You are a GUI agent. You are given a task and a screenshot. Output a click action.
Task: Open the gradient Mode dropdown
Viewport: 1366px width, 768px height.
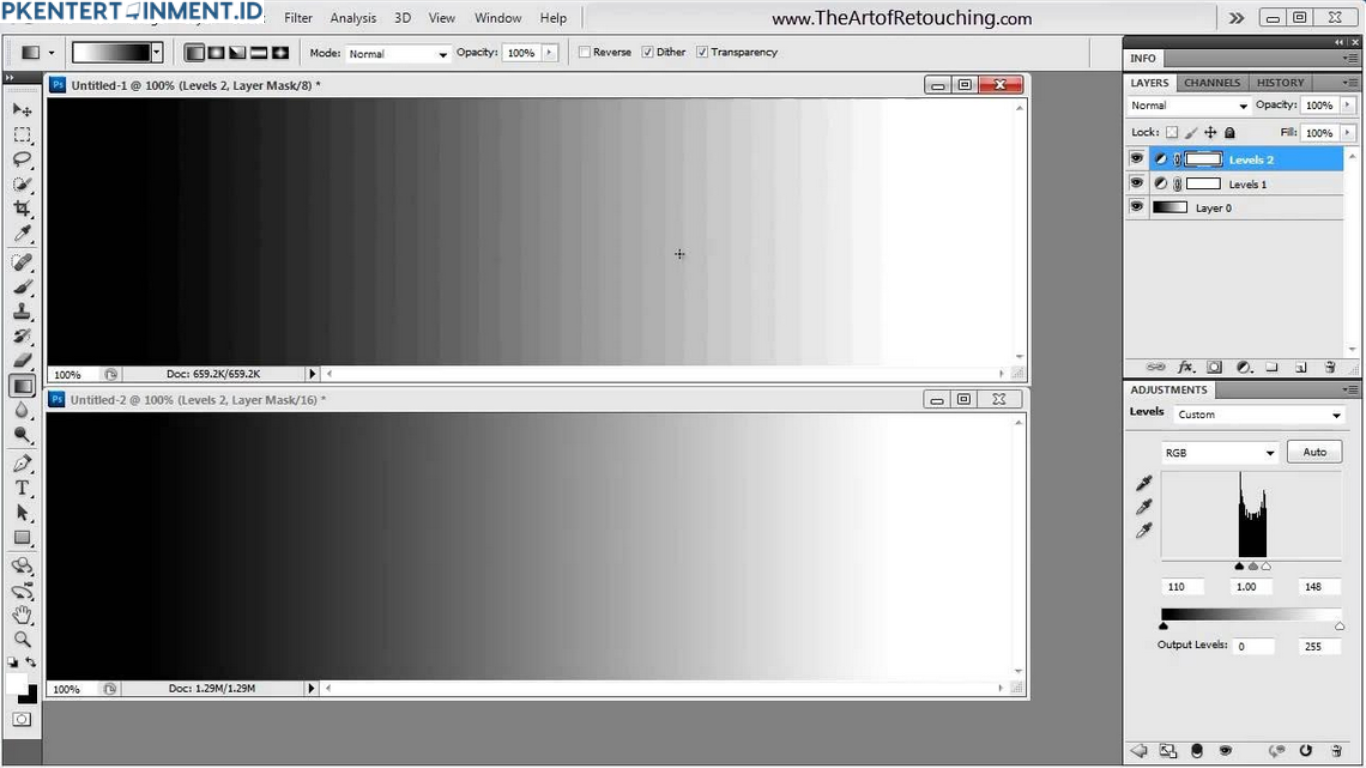(398, 53)
